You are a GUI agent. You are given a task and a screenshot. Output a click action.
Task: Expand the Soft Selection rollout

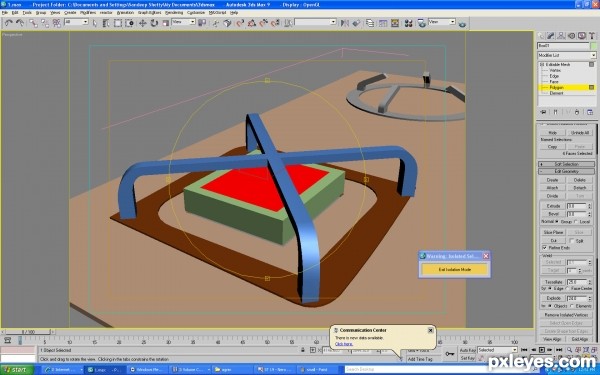(567, 164)
